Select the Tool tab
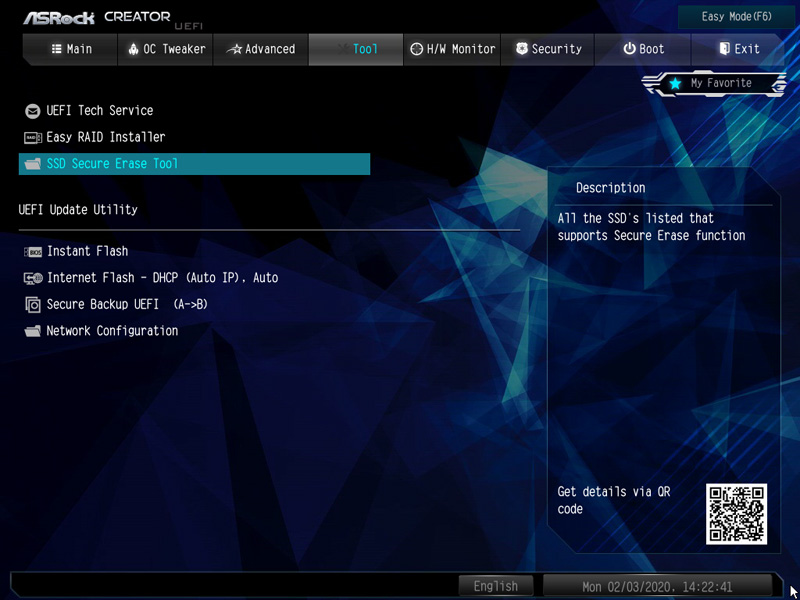The width and height of the screenshot is (800, 600). pos(356,49)
